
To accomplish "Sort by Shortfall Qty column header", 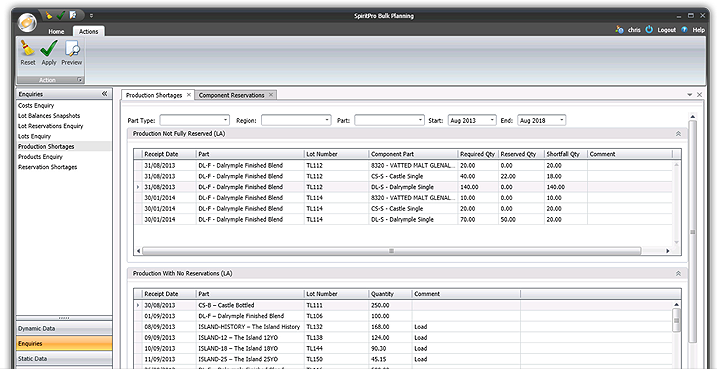I will (566, 154).
